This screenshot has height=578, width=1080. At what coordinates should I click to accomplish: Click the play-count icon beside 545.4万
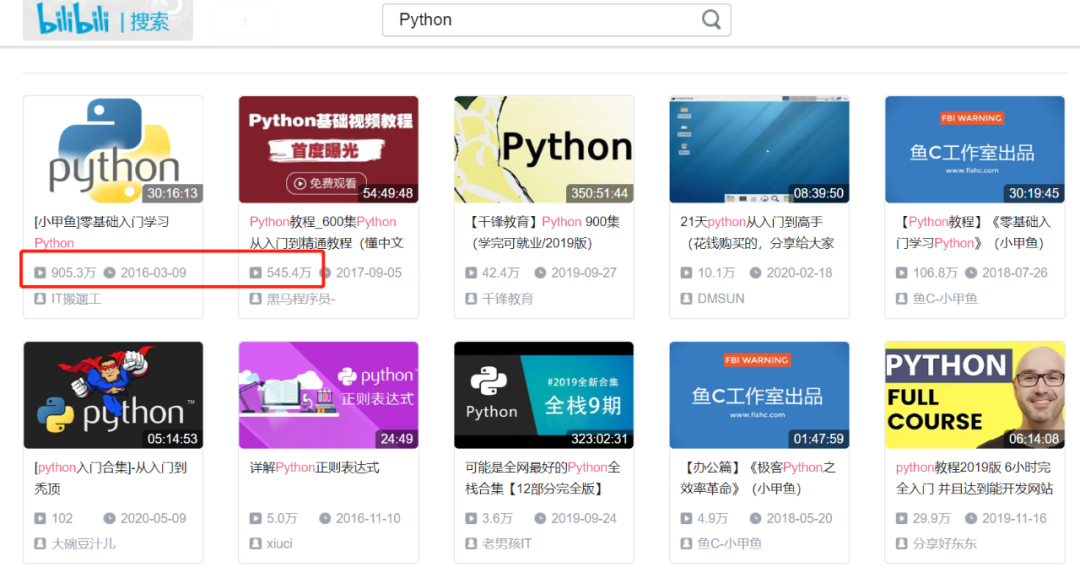coord(256,273)
